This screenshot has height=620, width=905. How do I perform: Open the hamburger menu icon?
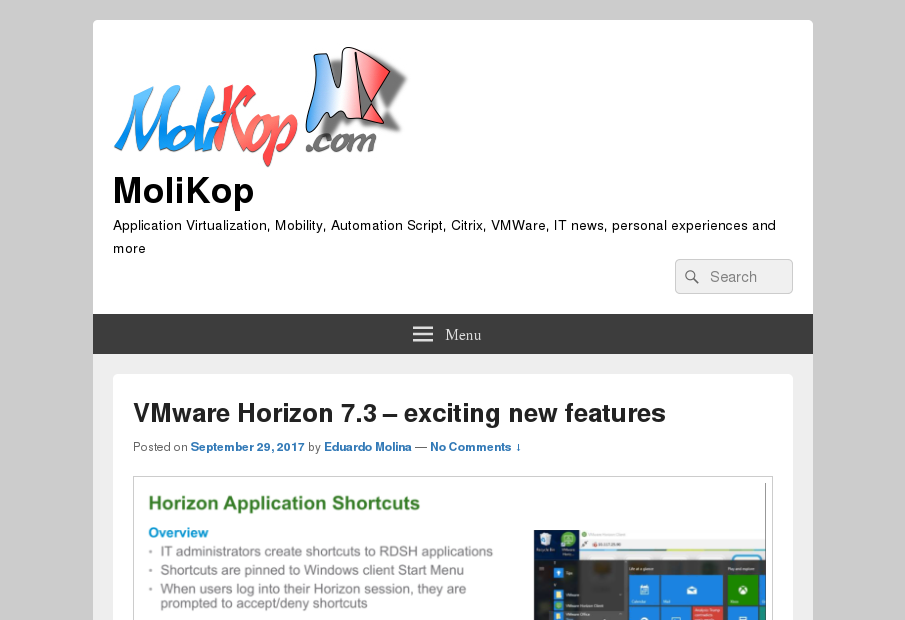click(422, 334)
